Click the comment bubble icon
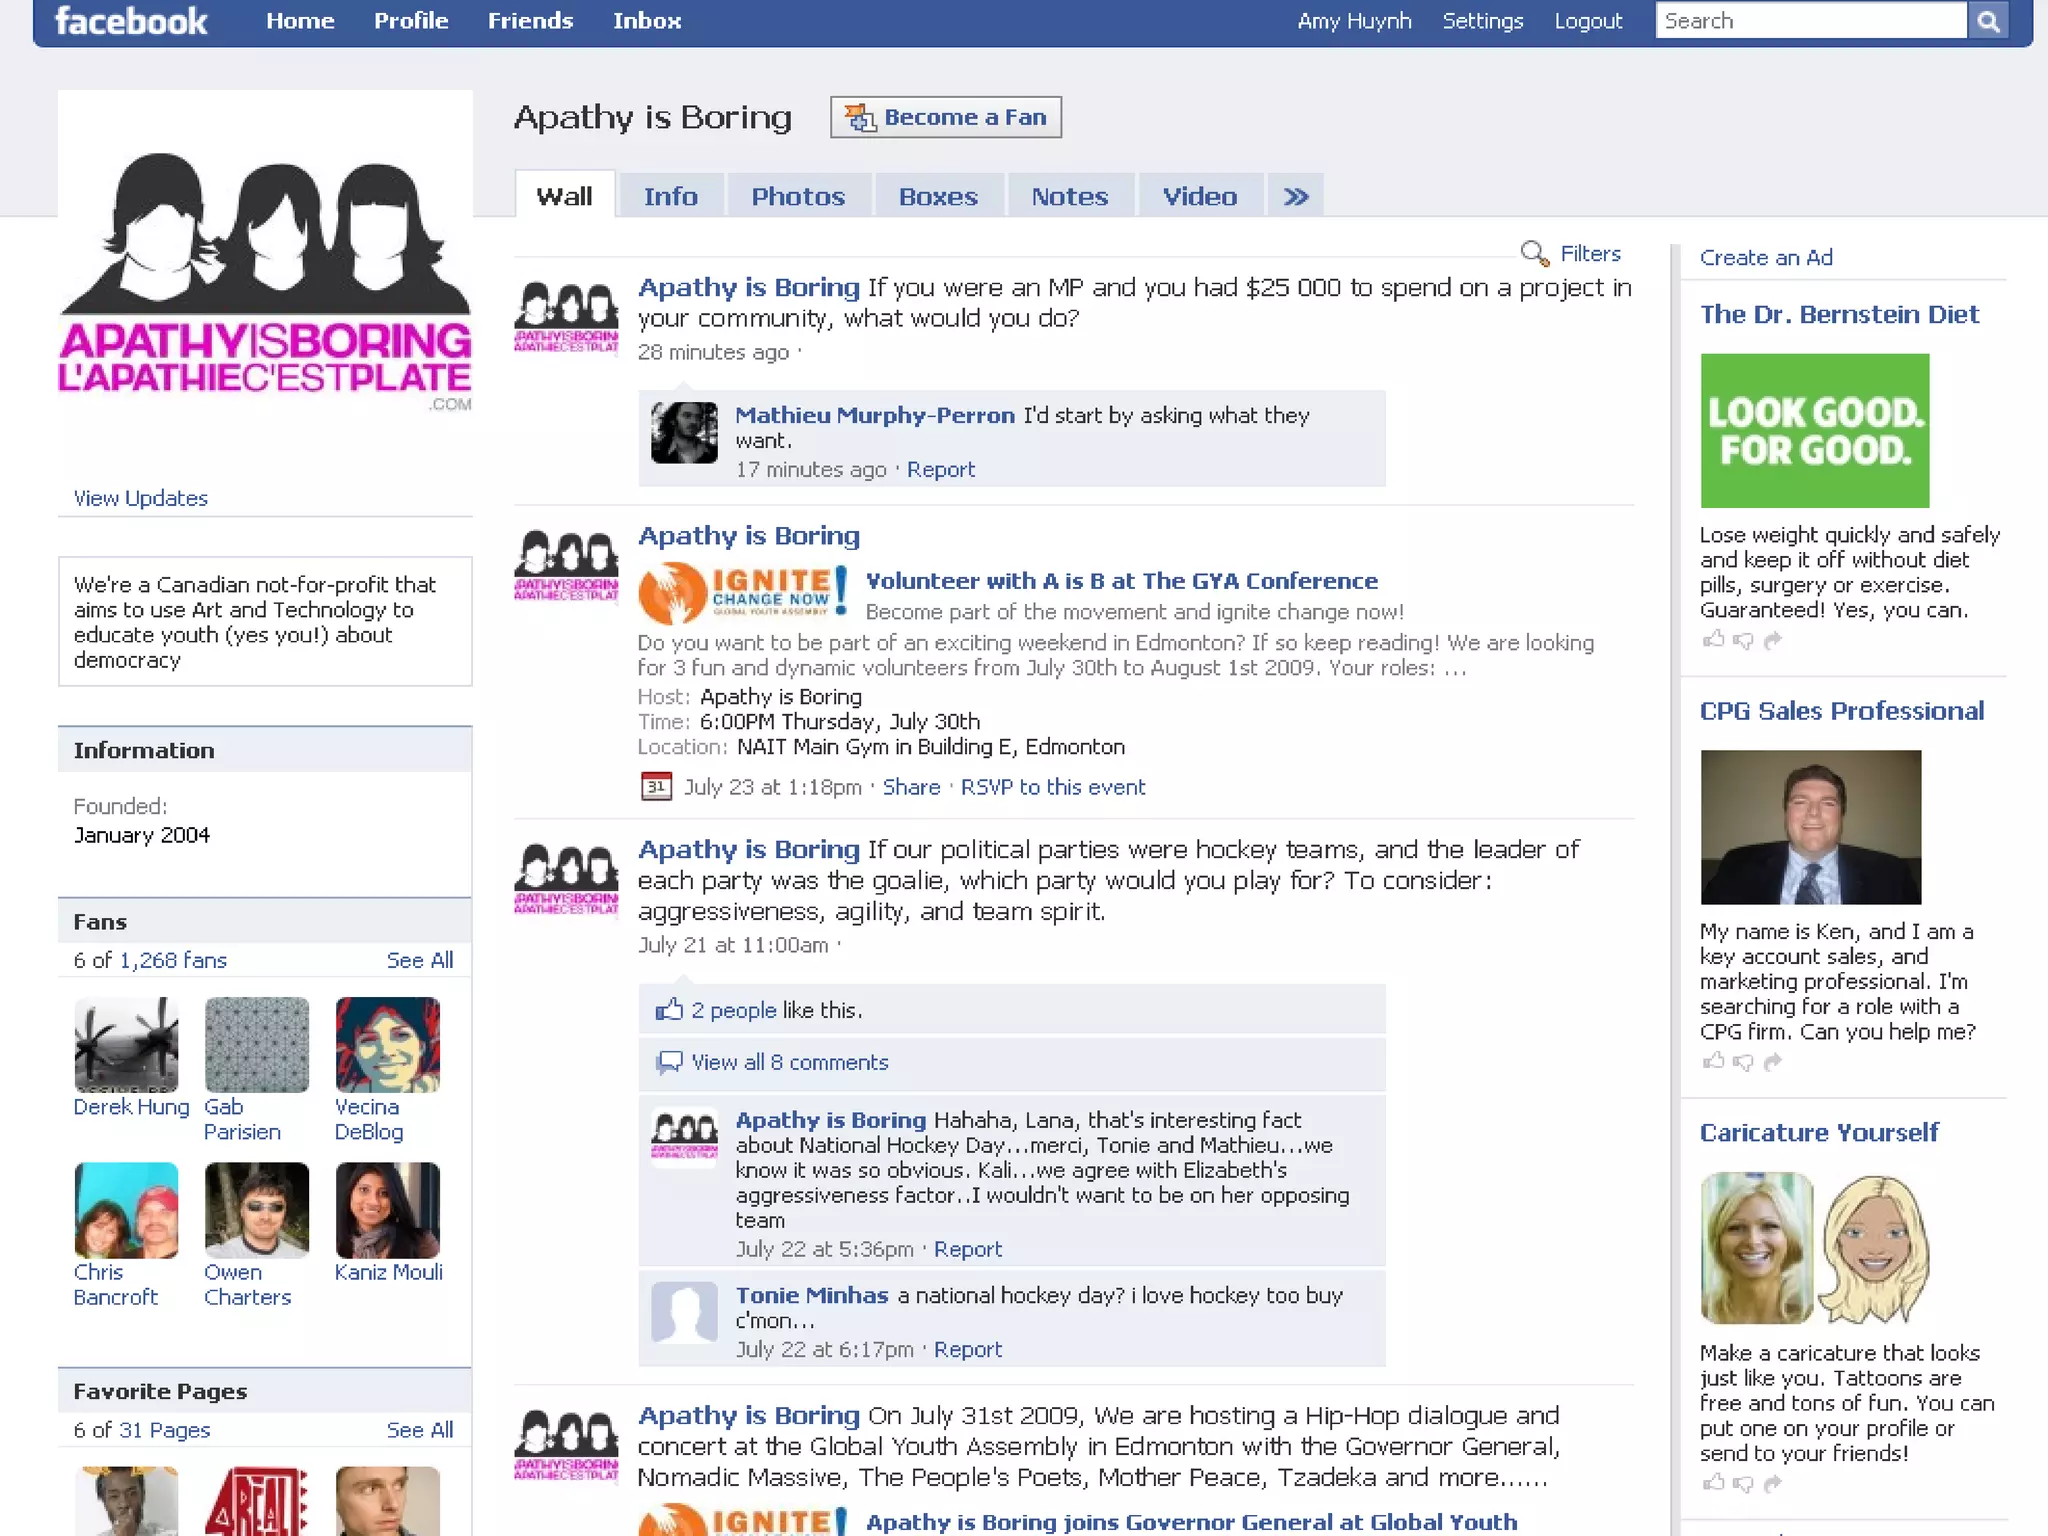Viewport: 2048px width, 1536px height. 668,1062
